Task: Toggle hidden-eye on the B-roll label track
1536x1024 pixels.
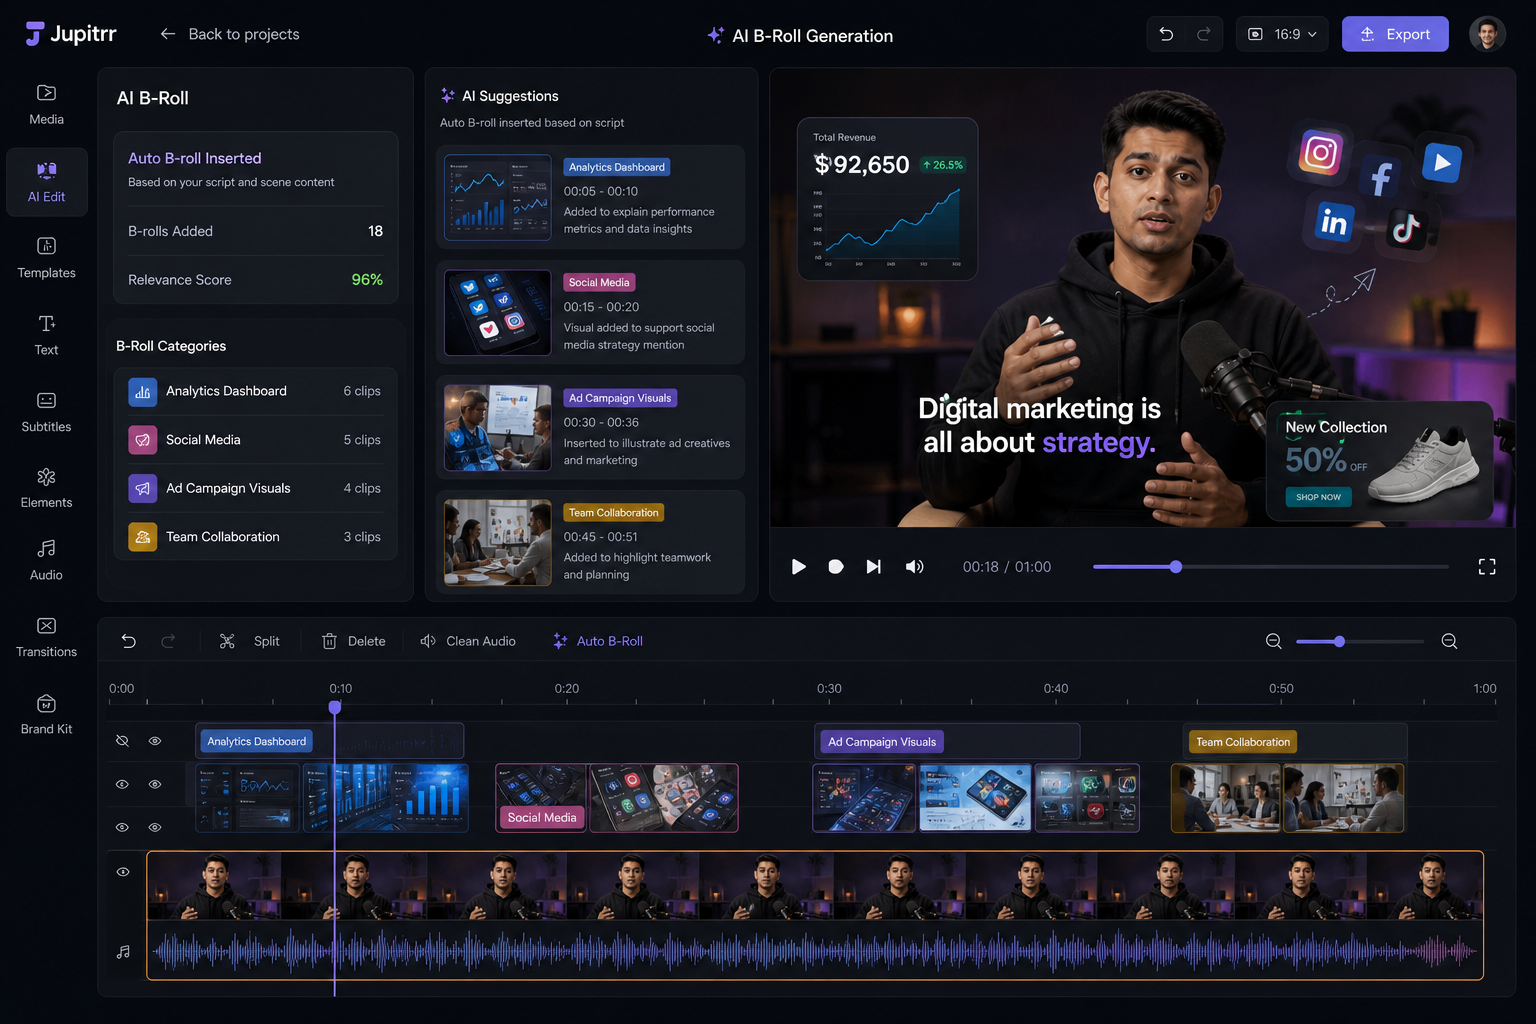Action: pyautogui.click(x=122, y=741)
